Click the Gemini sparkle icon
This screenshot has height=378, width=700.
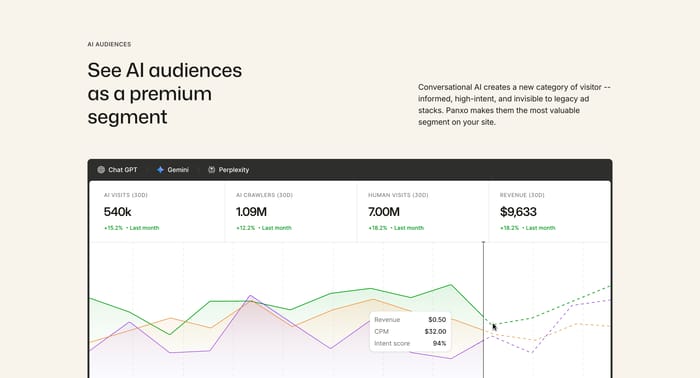tap(160, 170)
